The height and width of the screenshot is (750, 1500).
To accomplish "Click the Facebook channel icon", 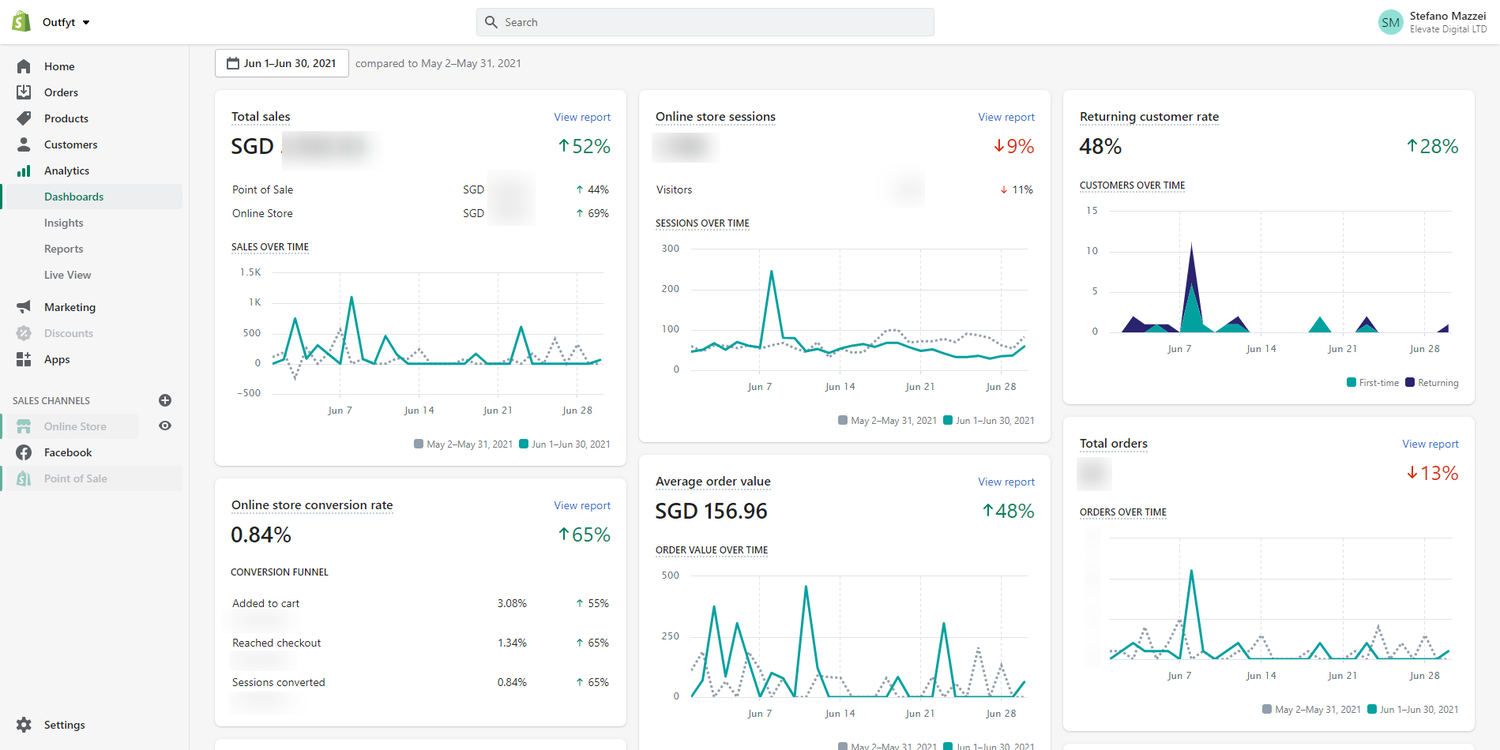I will [x=24, y=452].
